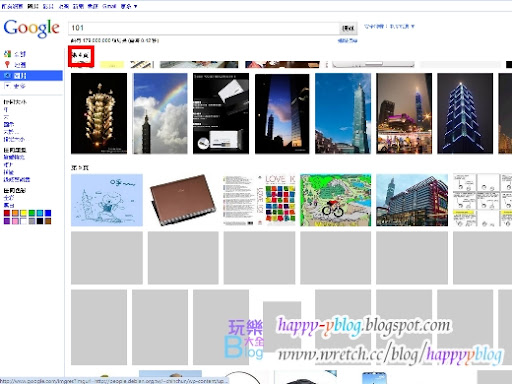The image size is (512, 384).
Task: Filter by gray color swatch
Action: pos(32,221)
